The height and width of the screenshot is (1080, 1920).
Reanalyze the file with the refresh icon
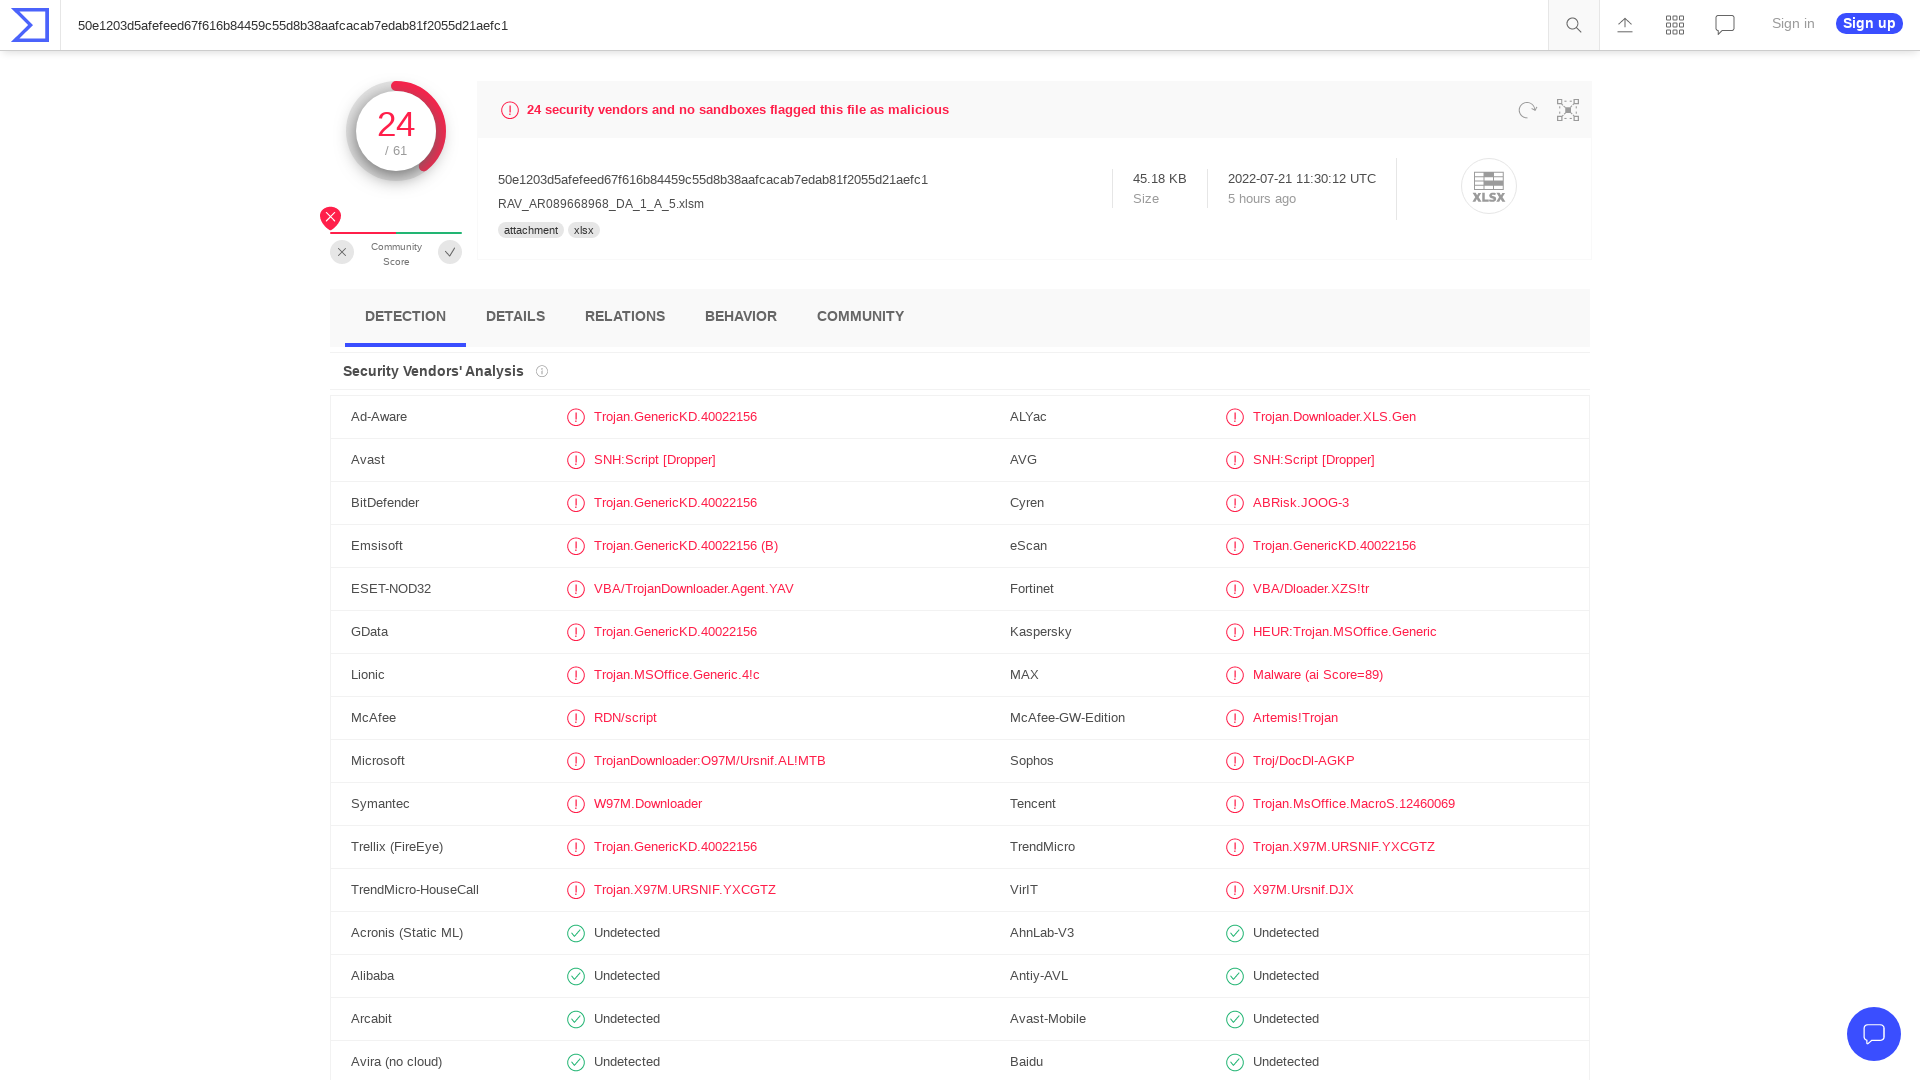pyautogui.click(x=1527, y=110)
